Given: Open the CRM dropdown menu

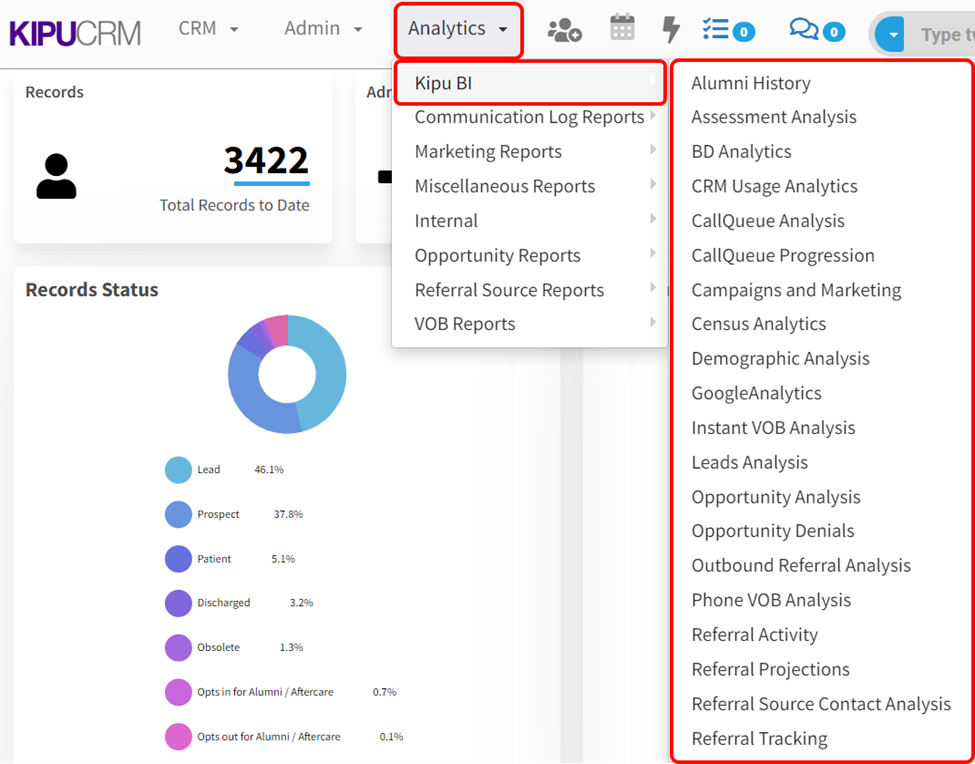Looking at the screenshot, I should (208, 29).
